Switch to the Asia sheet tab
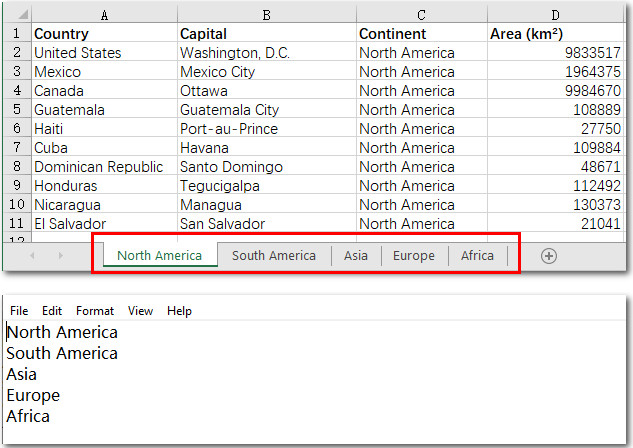 tap(356, 255)
